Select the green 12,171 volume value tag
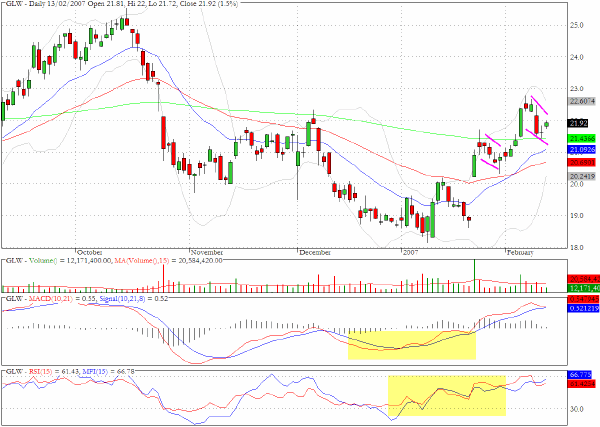The width and height of the screenshot is (600, 427). coord(584,288)
